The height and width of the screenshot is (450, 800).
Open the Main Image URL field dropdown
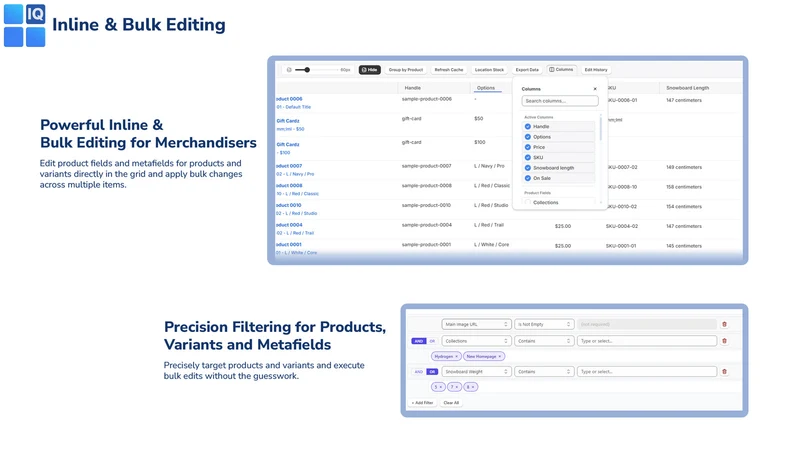476,324
